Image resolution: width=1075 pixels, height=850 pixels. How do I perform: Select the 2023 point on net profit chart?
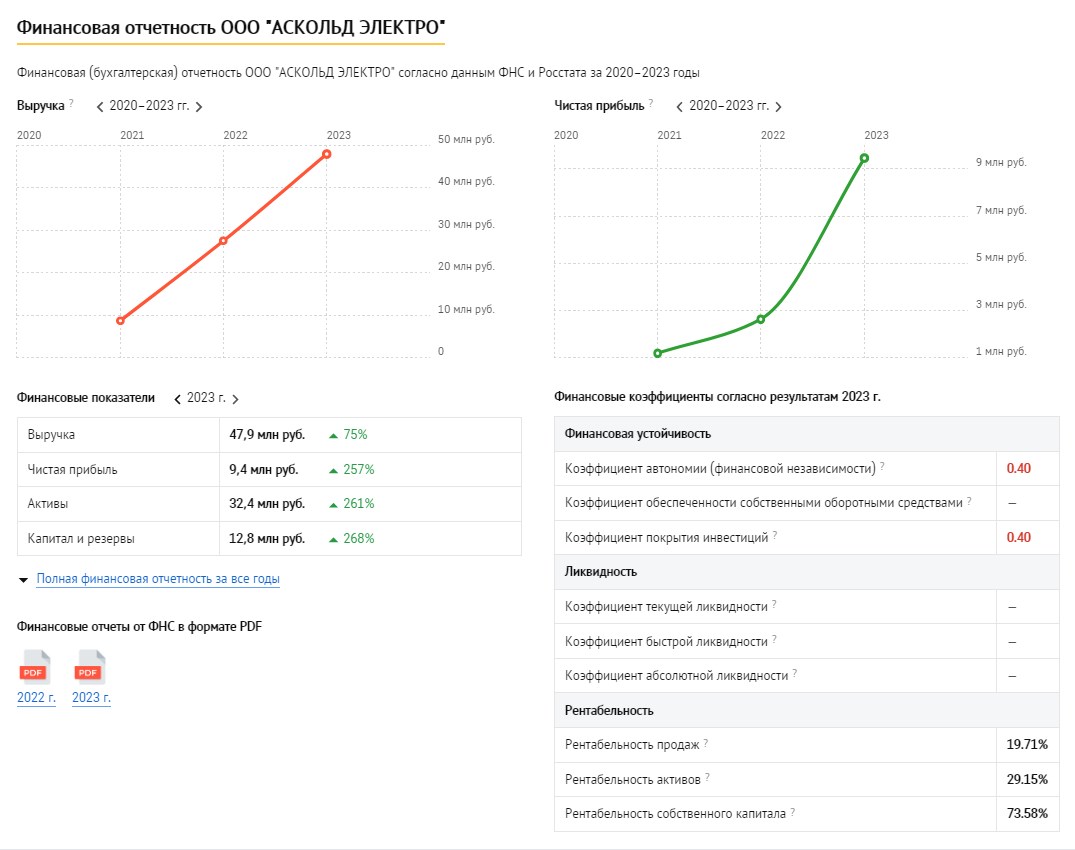click(865, 158)
